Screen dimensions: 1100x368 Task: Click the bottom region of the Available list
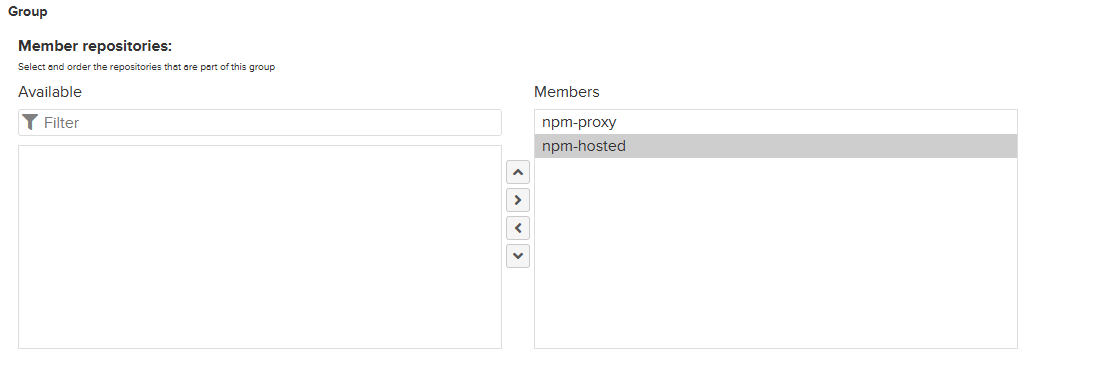tap(260, 329)
